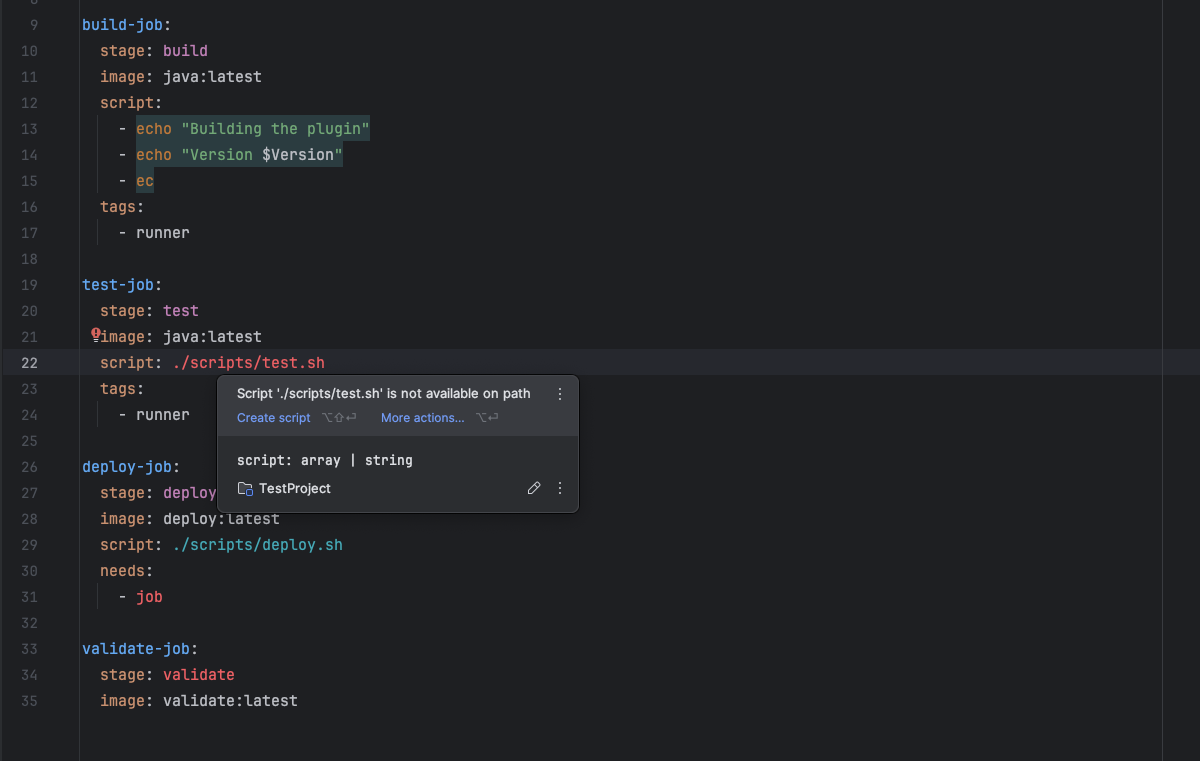1200x761 pixels.
Task: Click the ./scripts/deploy.sh path on line 29
Action: pyautogui.click(x=258, y=545)
